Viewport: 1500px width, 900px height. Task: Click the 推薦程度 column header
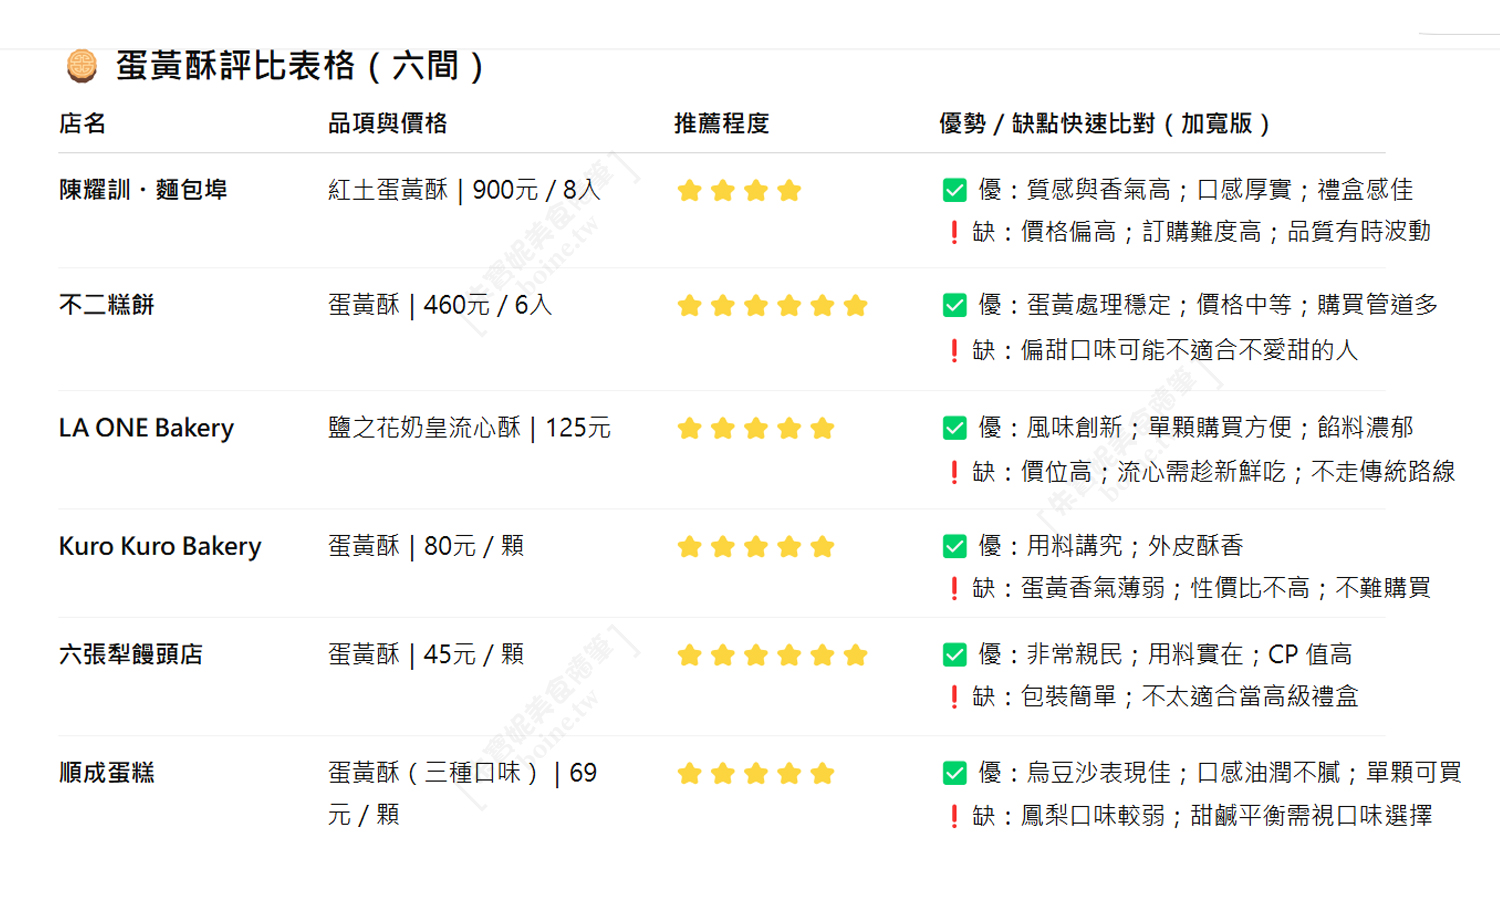tap(721, 123)
